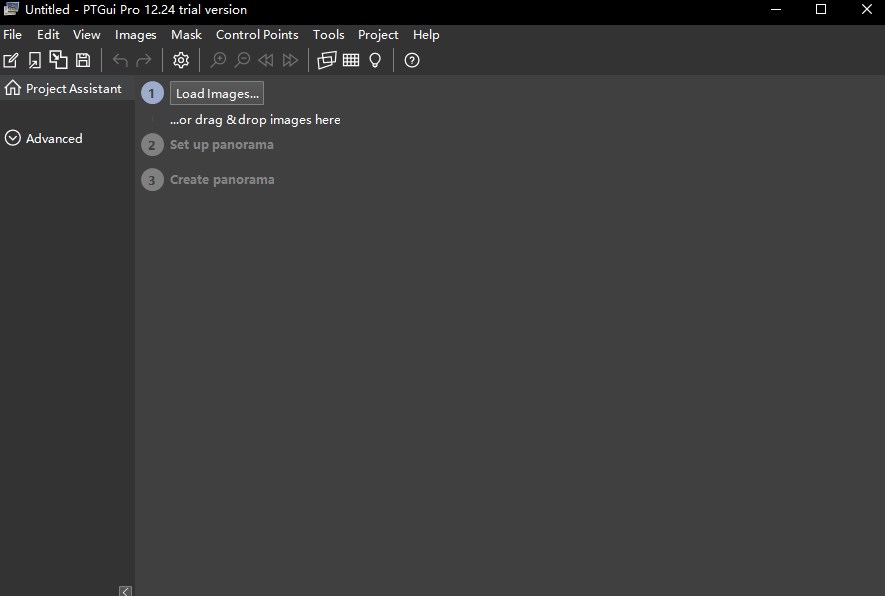Screen dimensions: 885x596
Task: Click the Load Images button
Action: [216, 93]
